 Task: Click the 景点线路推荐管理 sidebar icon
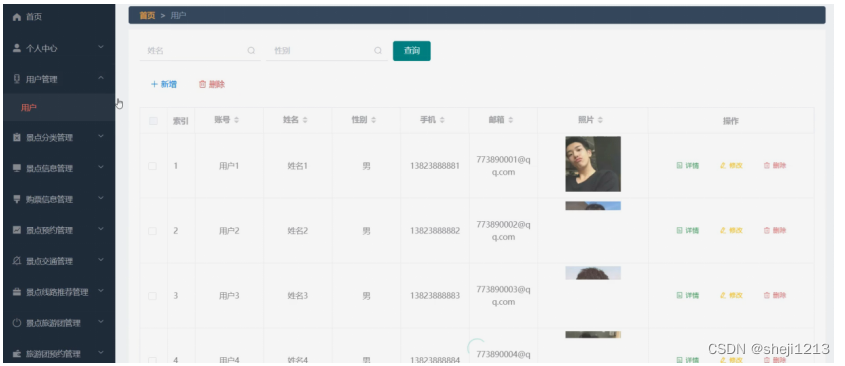pos(17,292)
